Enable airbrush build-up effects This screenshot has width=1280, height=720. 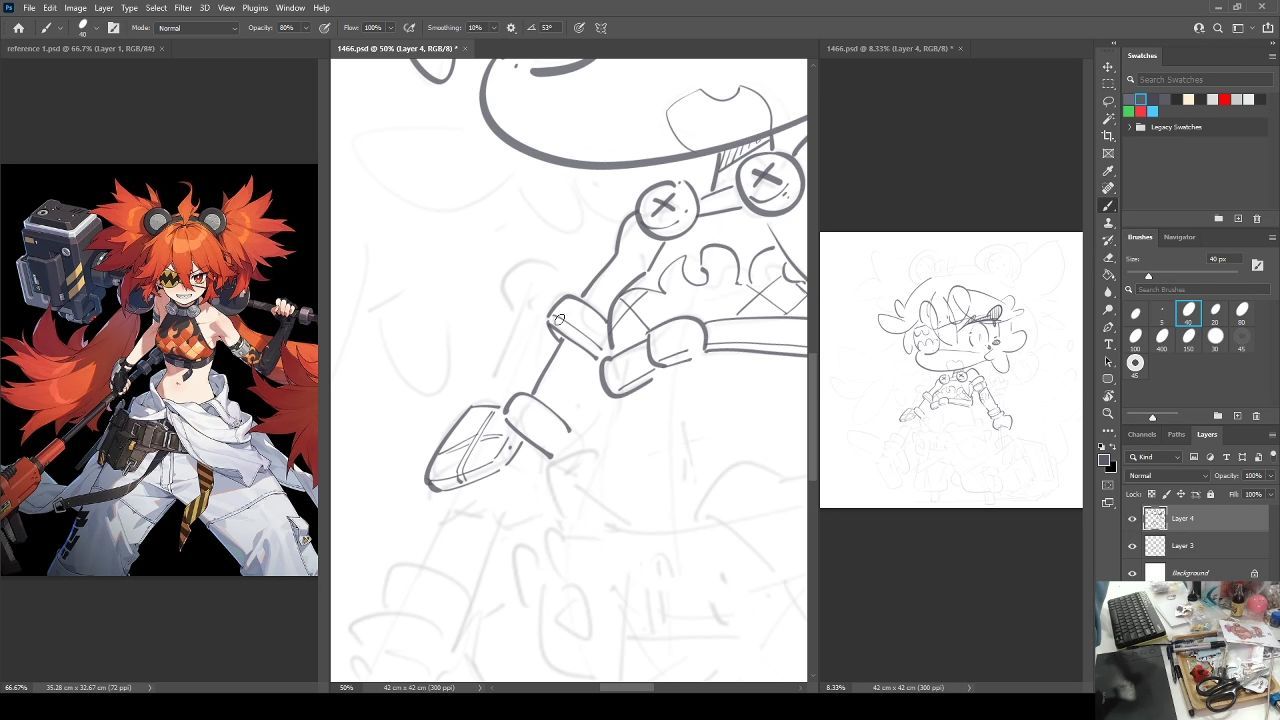[x=409, y=28]
